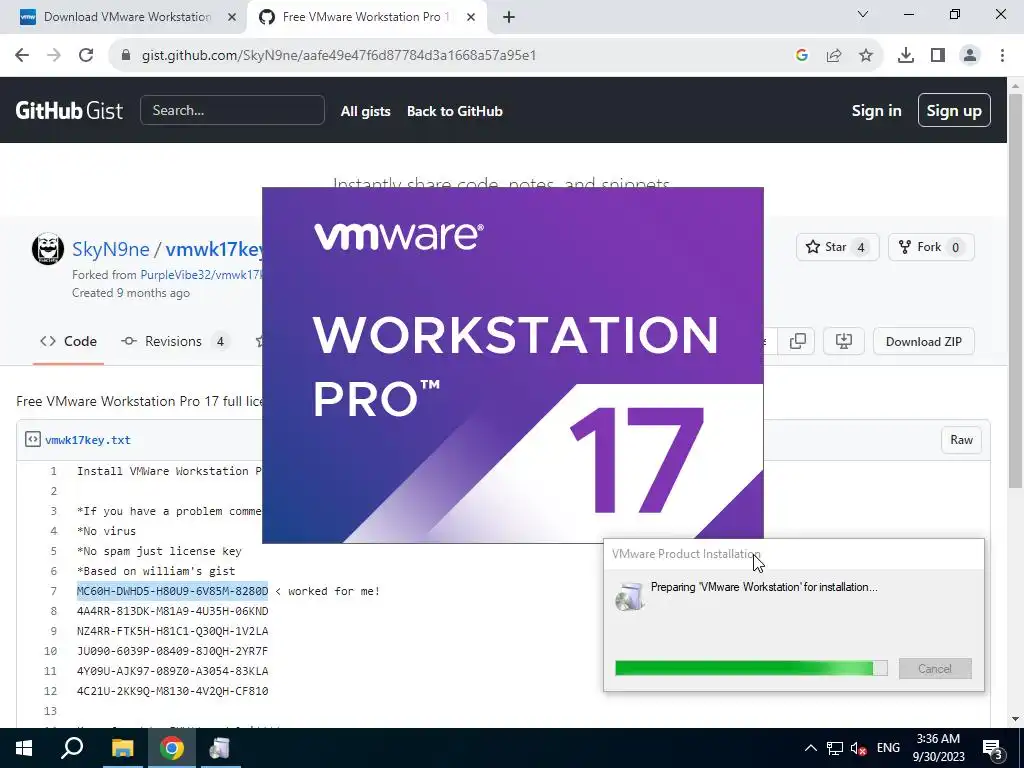Click the Open in Desktop icon
The image size is (1024, 768).
click(x=844, y=341)
